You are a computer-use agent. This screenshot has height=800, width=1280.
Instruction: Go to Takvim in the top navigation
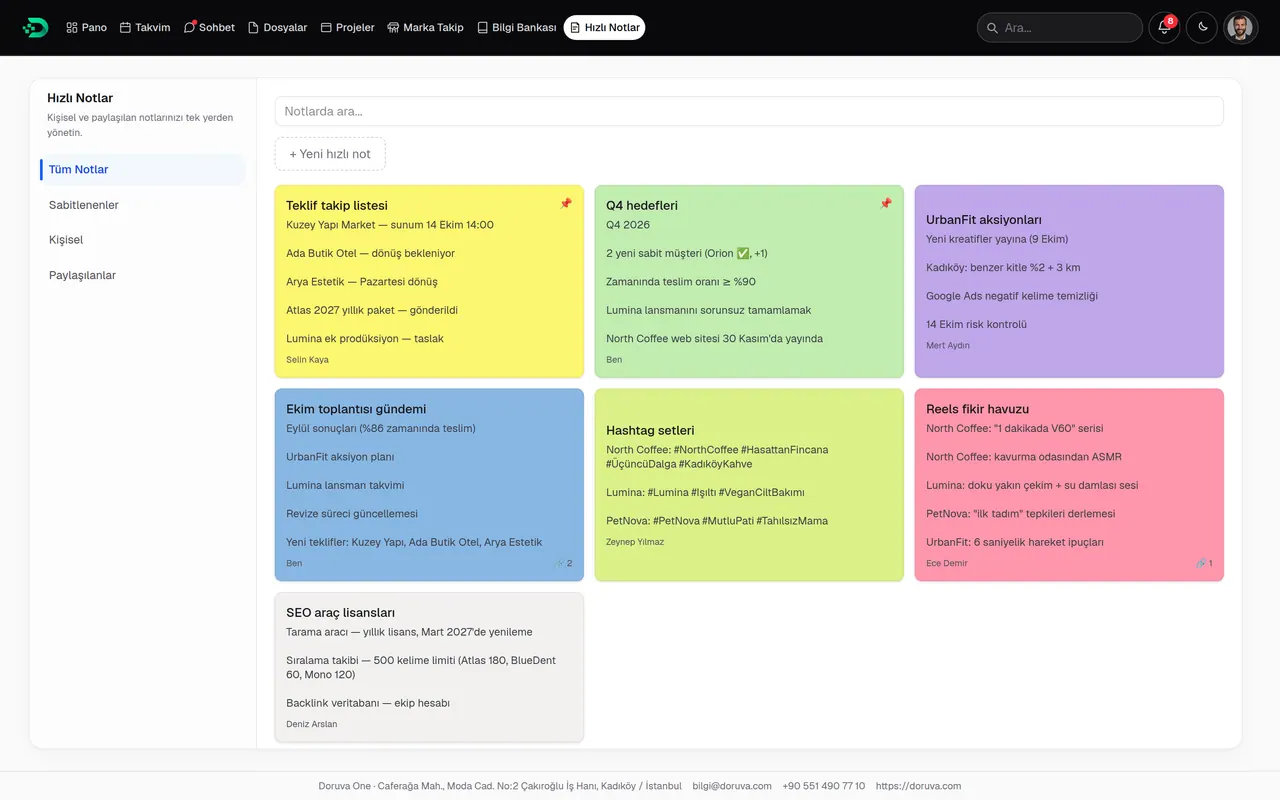tap(145, 27)
